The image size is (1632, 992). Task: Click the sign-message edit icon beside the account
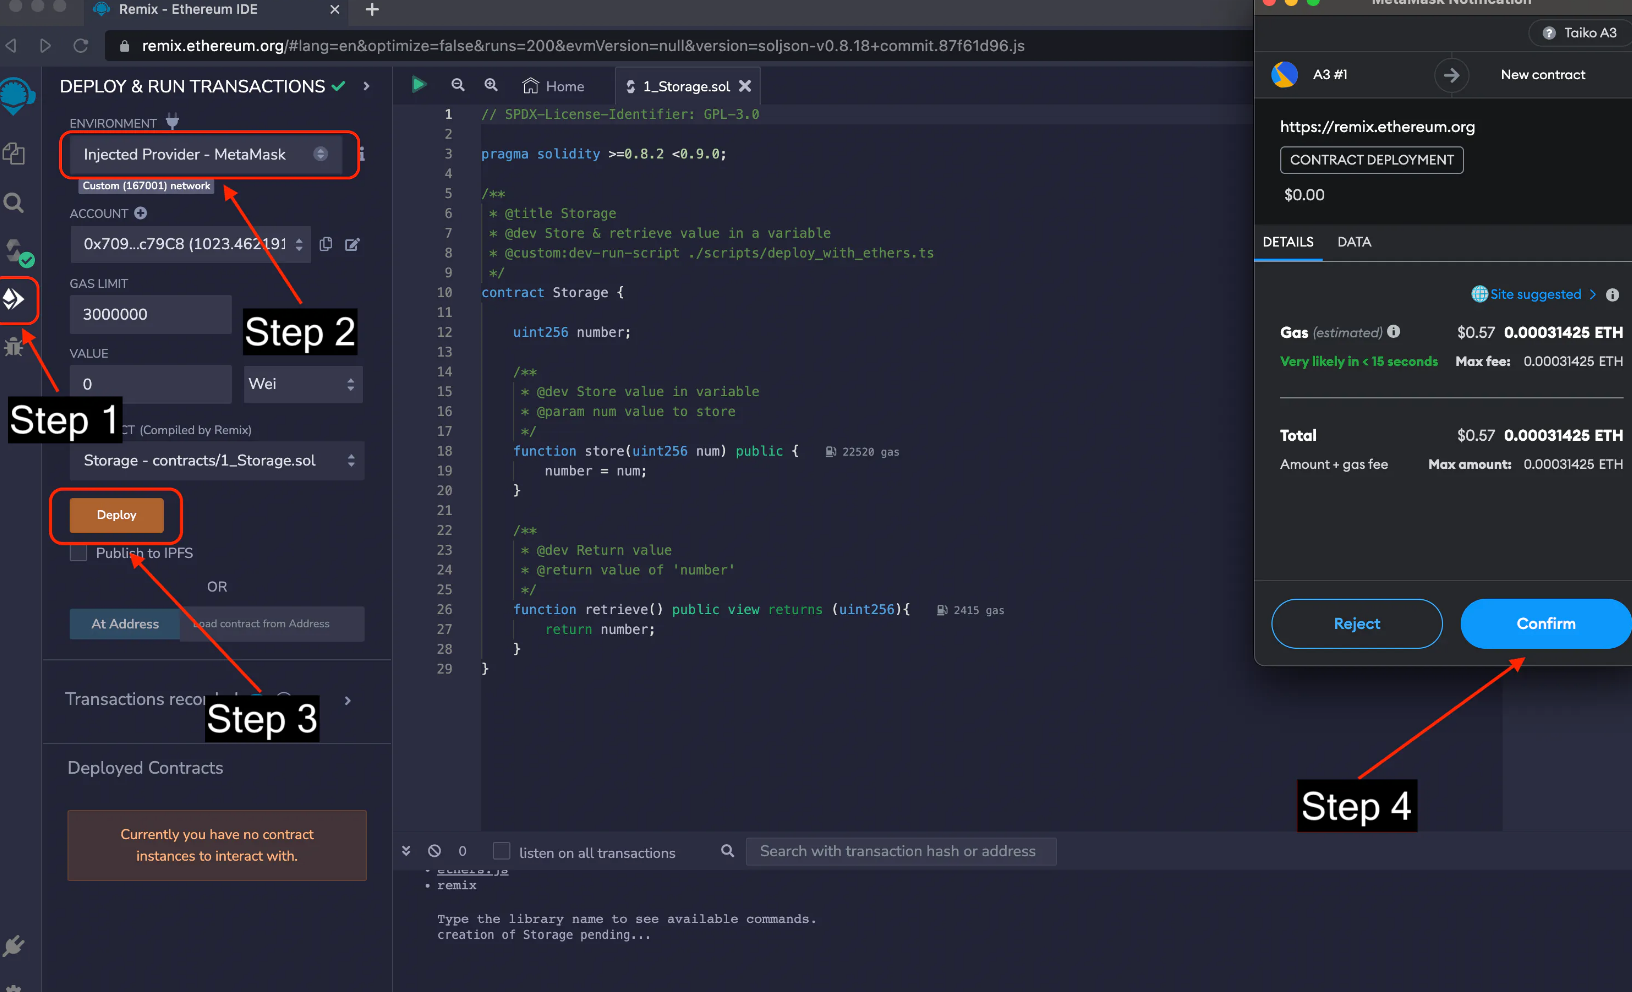[x=352, y=244]
